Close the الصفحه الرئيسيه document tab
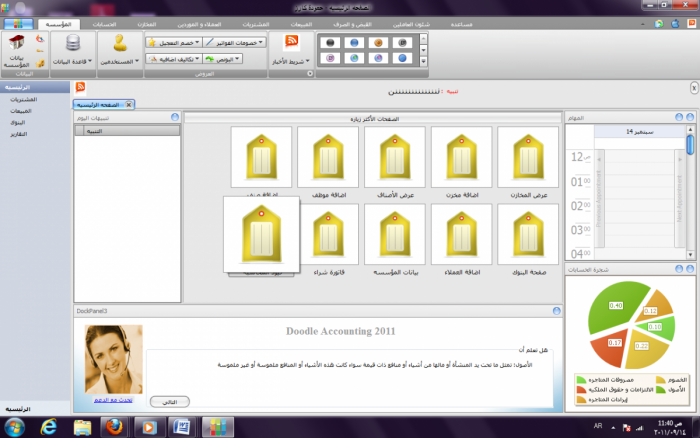 [x=129, y=104]
